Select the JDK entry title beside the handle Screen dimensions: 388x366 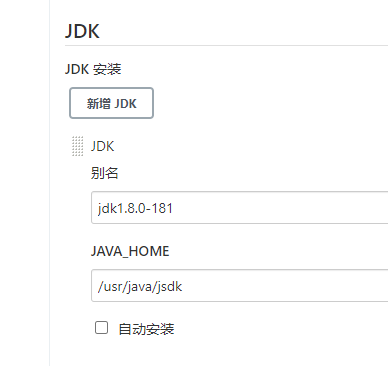click(103, 146)
